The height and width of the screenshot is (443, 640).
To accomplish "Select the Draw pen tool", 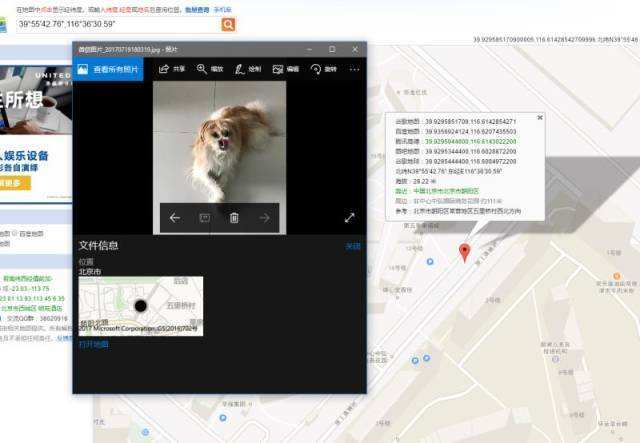I will click(247, 69).
